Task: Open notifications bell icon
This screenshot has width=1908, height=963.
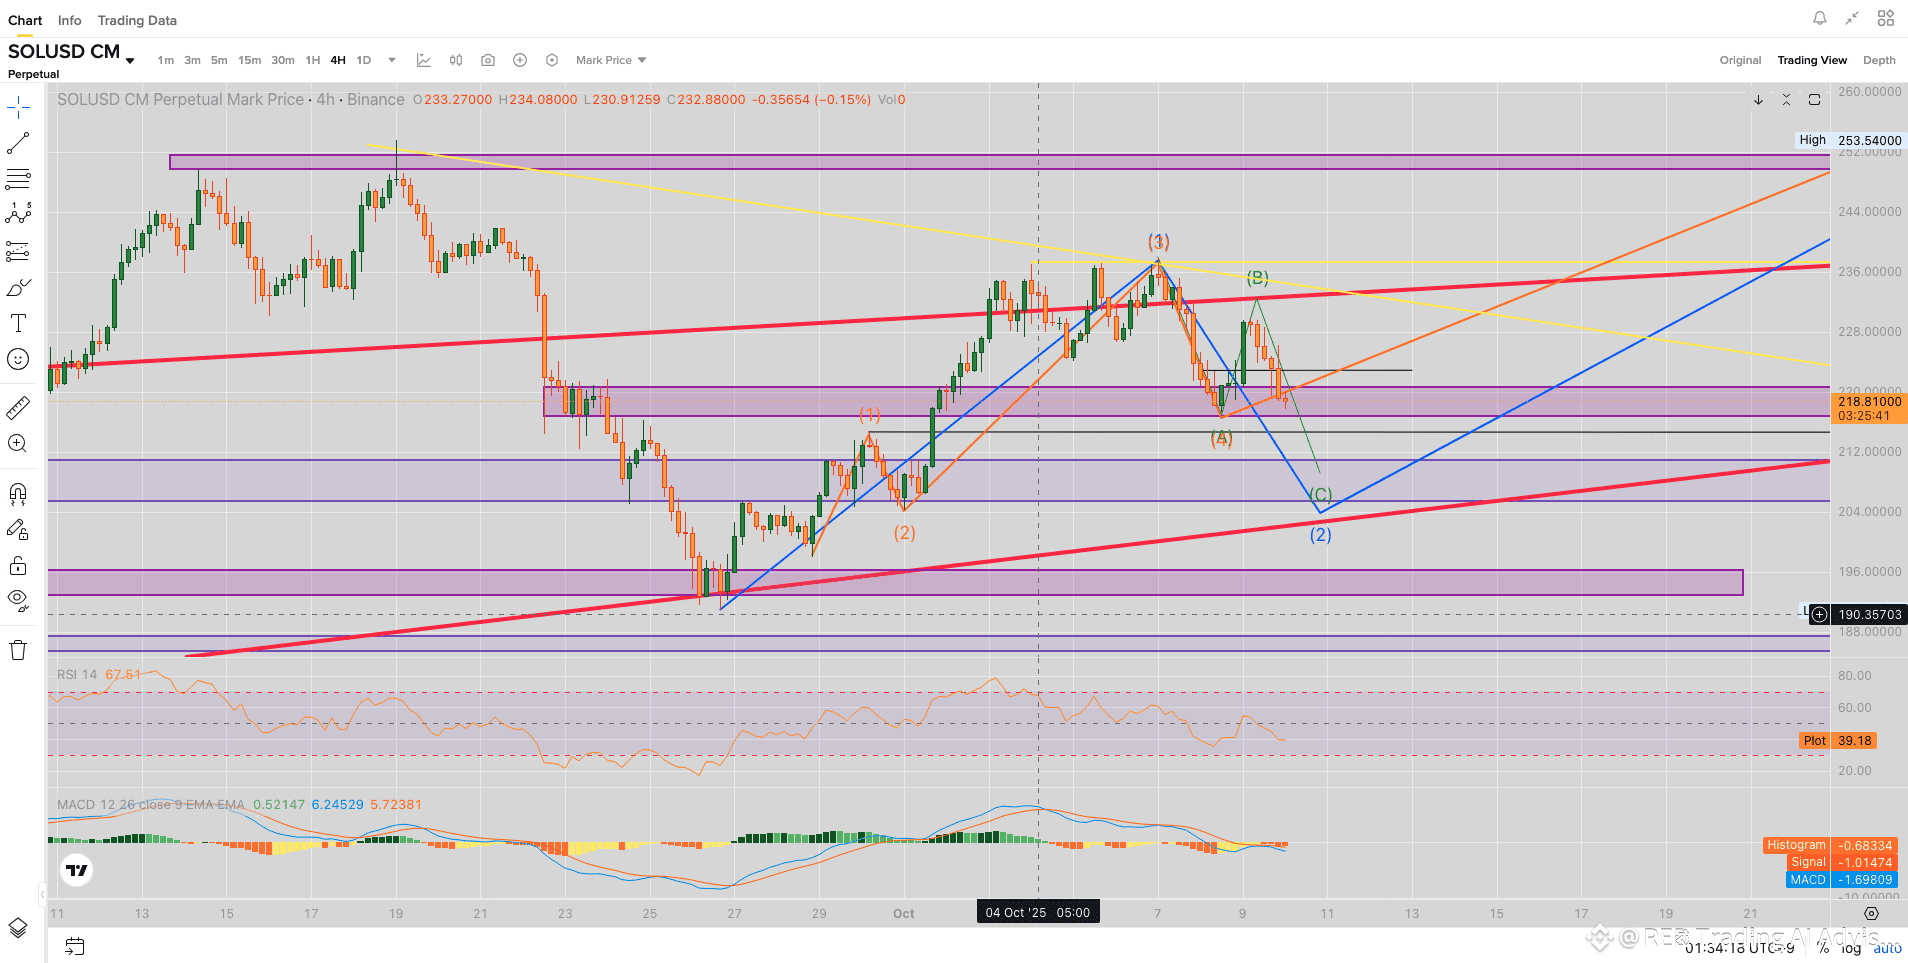Action: 1820,18
